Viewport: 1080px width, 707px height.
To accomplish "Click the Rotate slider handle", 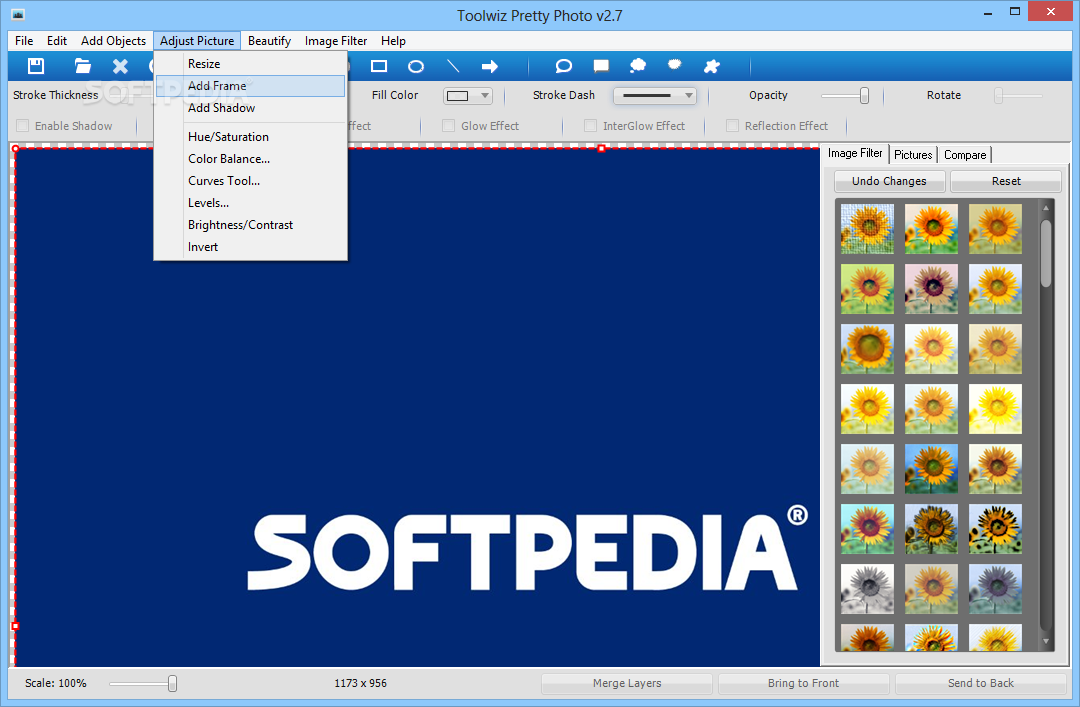I will coord(998,96).
